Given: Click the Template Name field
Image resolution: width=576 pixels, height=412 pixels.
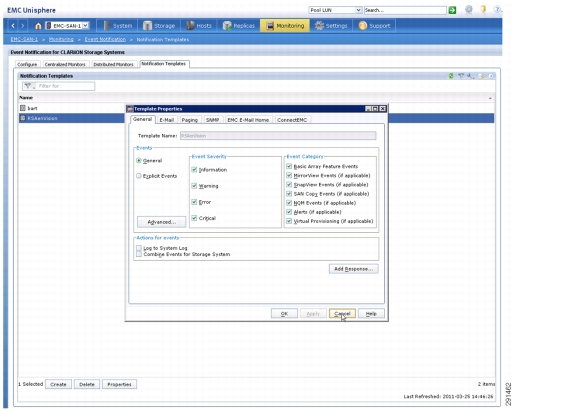Looking at the screenshot, I should [278, 136].
